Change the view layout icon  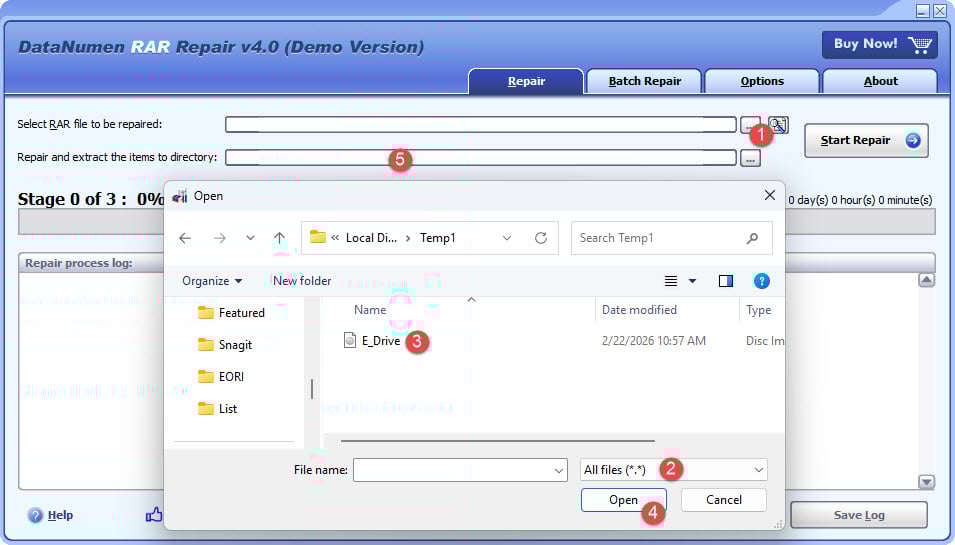(671, 281)
